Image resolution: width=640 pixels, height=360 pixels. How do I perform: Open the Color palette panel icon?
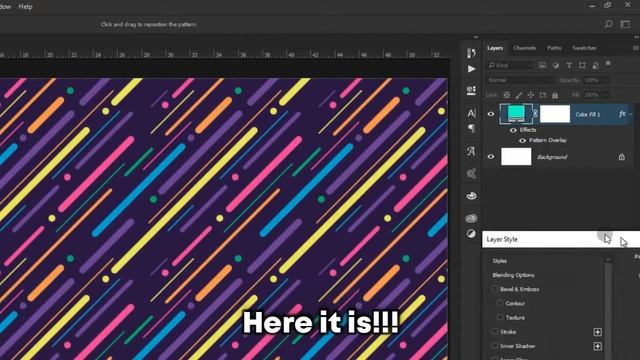[471, 196]
